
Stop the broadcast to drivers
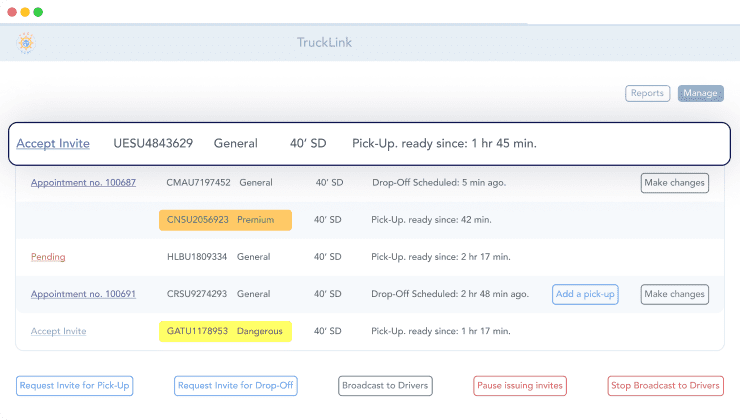[x=665, y=386]
